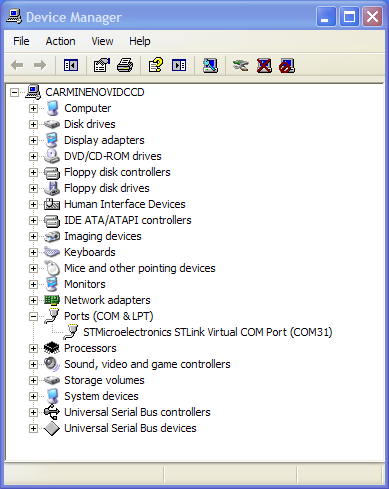Screen dimensions: 389x489
Task: Select Sound, video and game controllers
Action: [147, 364]
